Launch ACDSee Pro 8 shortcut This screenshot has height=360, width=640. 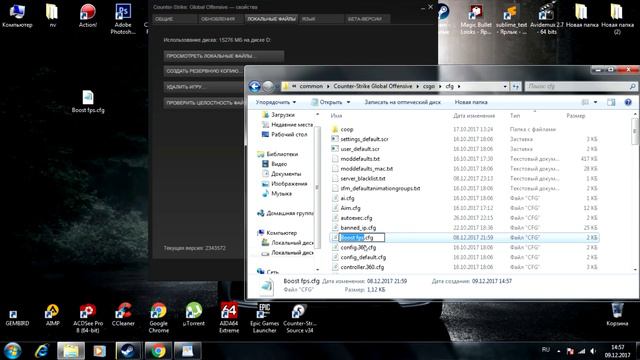point(88,318)
